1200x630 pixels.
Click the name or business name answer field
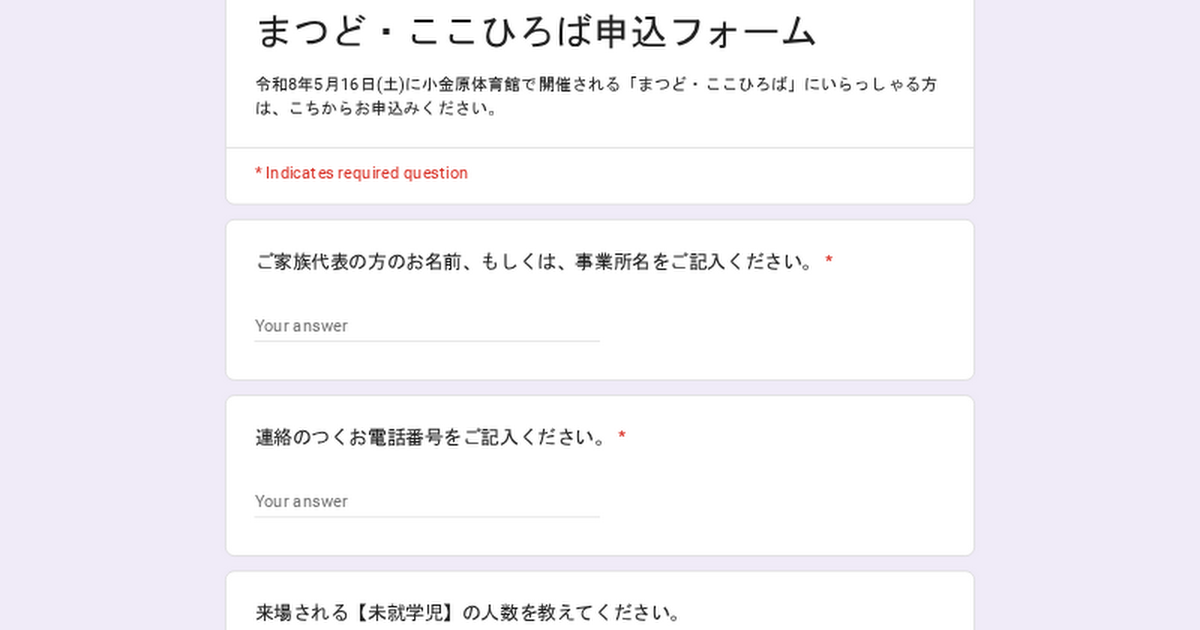click(427, 326)
